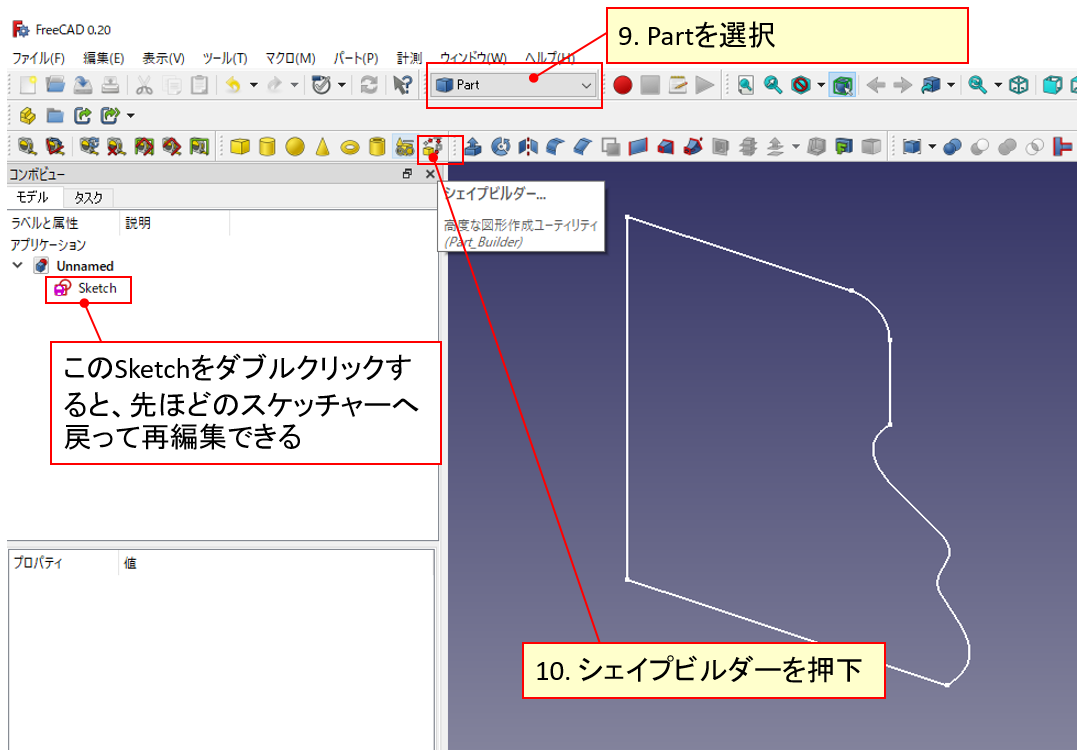Open the ファイル(F) menu
Screen dimensions: 1082x753
[39, 58]
